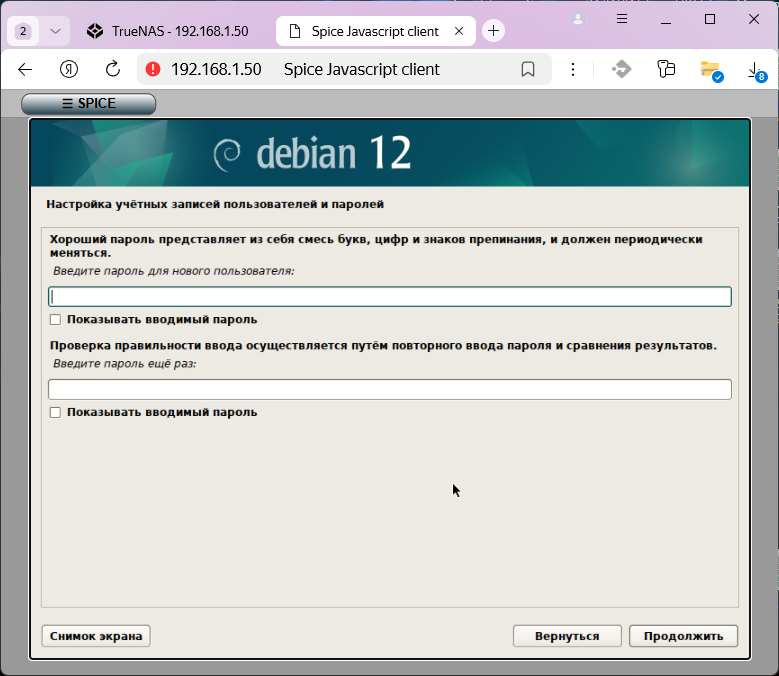Bookmark this page with the bookmark icon

tap(528, 69)
